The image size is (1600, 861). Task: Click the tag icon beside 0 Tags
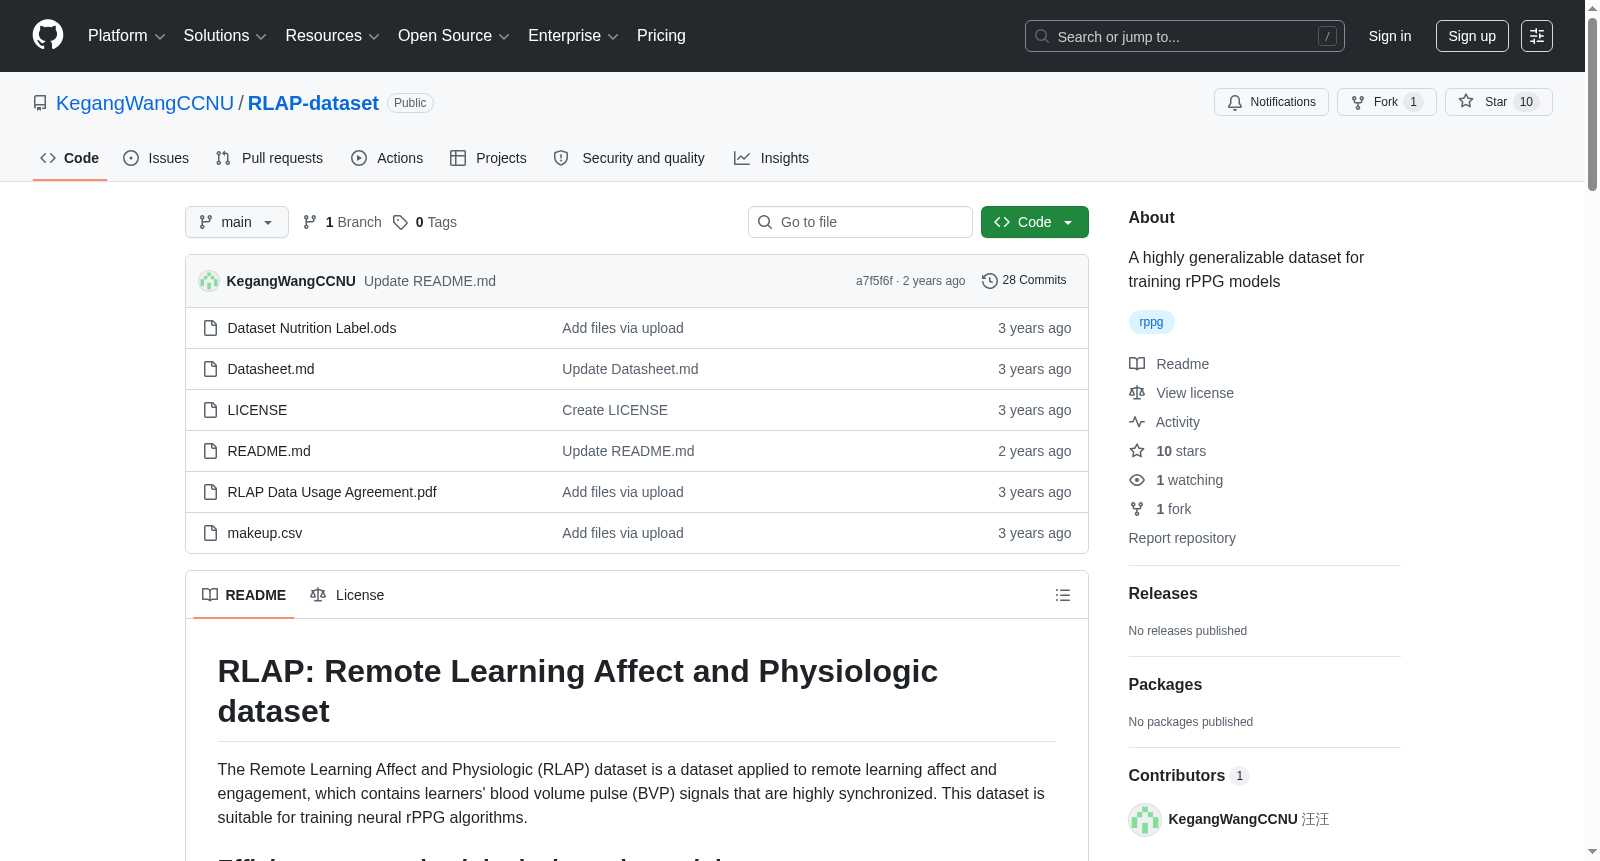pos(400,222)
